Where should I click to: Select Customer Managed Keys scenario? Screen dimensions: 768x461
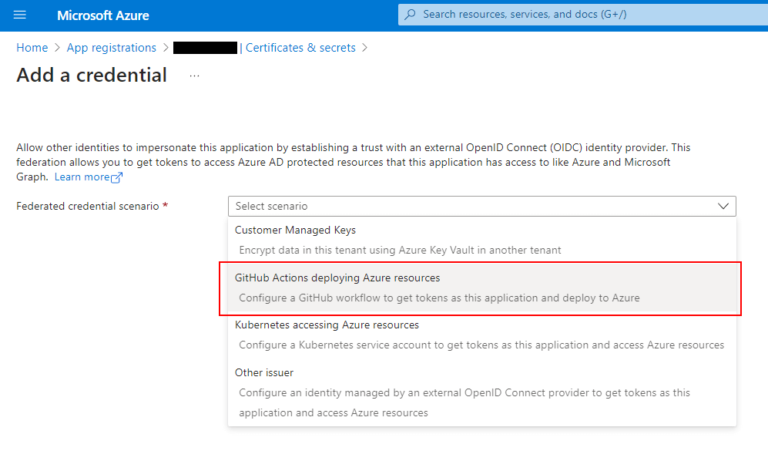[294, 230]
